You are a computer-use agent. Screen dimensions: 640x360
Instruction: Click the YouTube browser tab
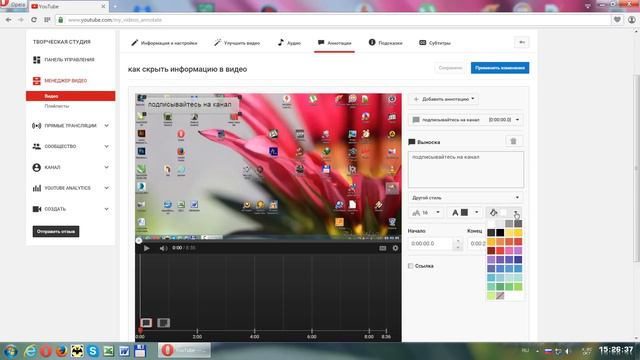point(69,6)
